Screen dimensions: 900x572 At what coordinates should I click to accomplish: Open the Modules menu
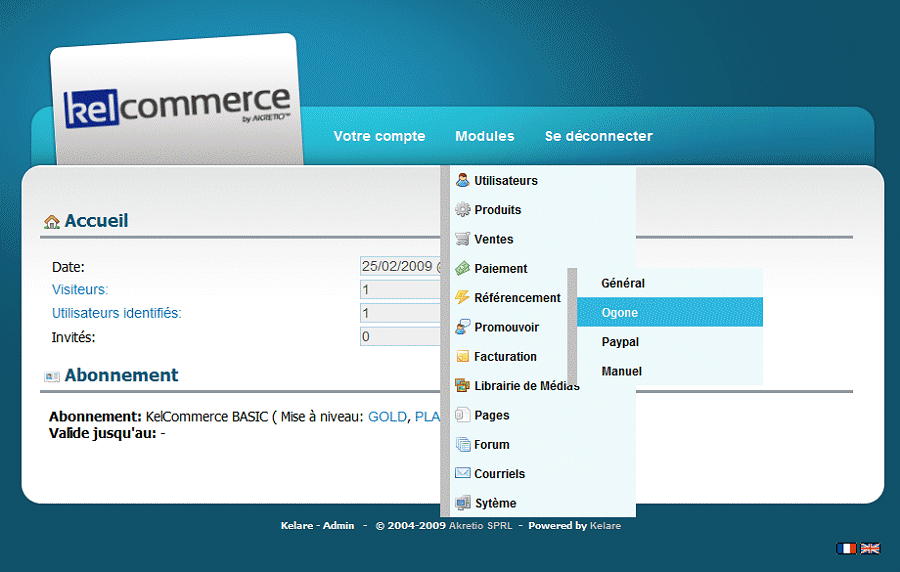[x=484, y=136]
